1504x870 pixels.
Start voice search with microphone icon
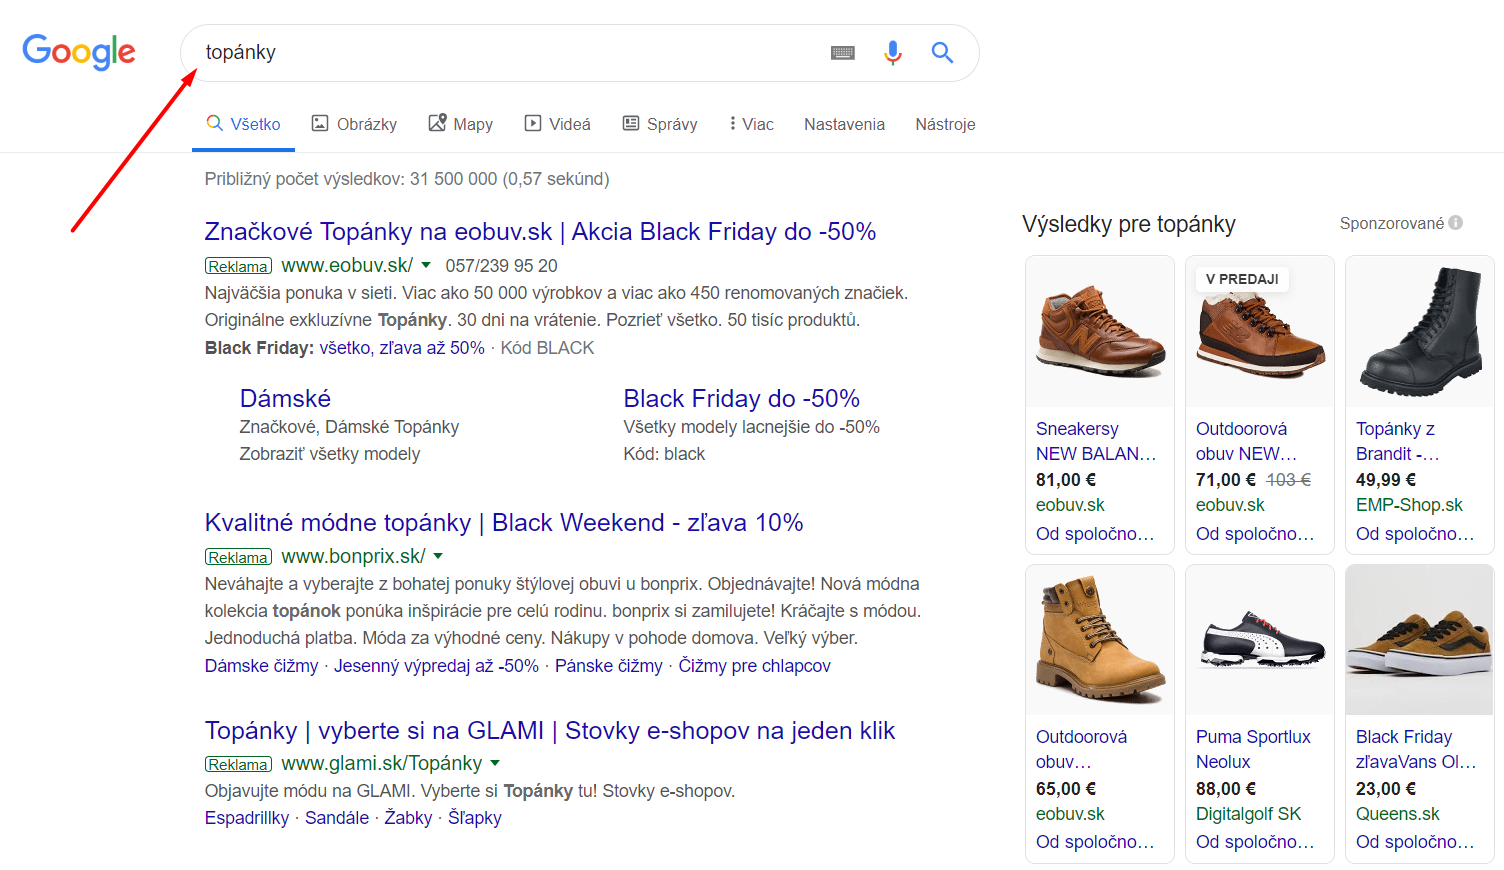point(893,52)
